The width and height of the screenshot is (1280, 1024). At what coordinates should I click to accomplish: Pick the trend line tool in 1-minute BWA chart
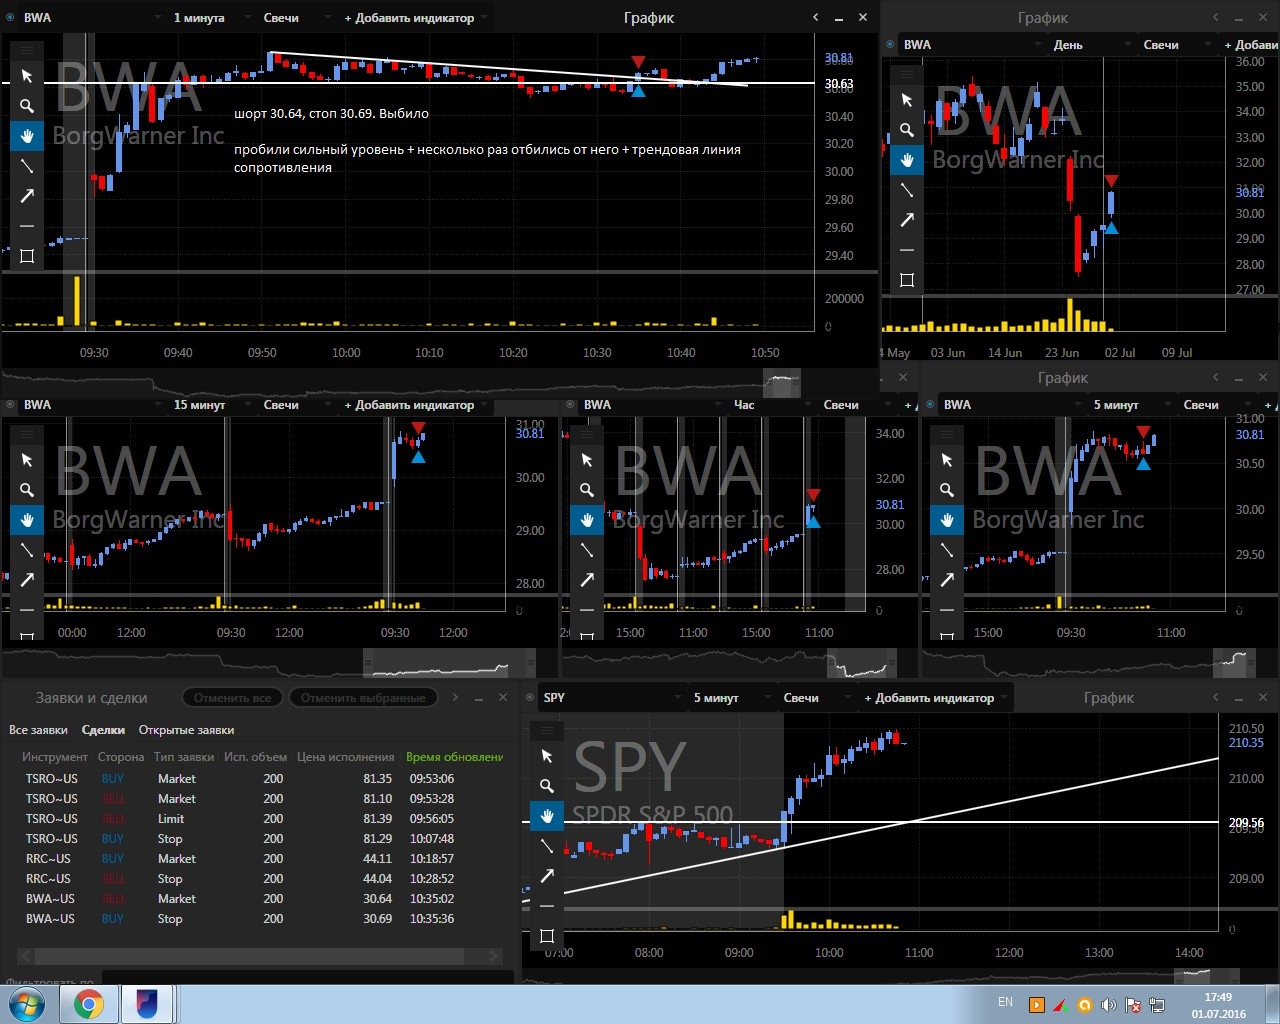tap(27, 166)
